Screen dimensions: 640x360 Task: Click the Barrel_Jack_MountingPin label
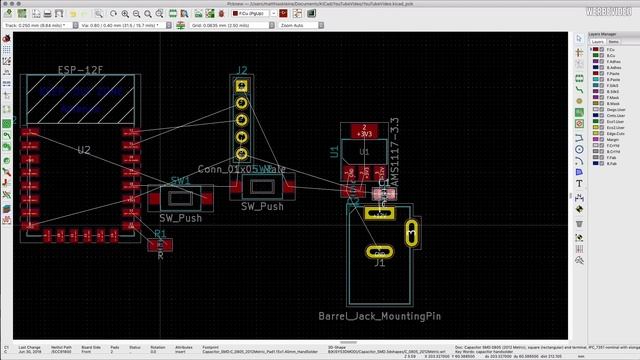point(380,316)
